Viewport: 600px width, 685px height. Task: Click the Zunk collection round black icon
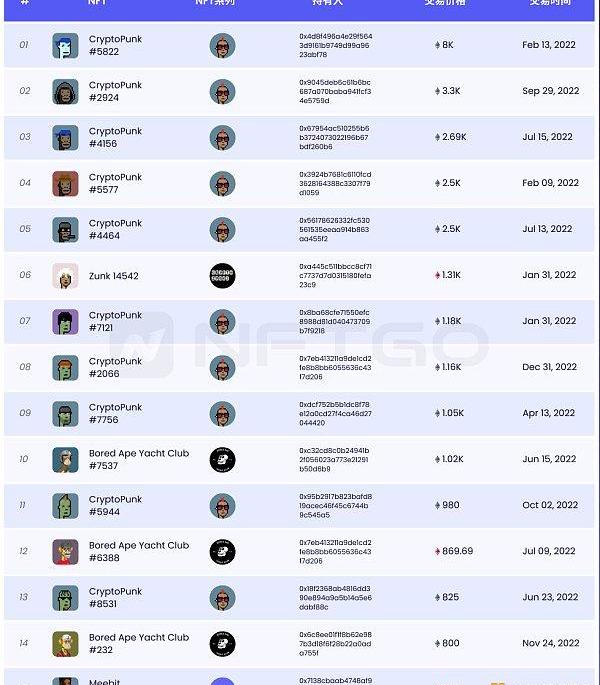coord(222,276)
